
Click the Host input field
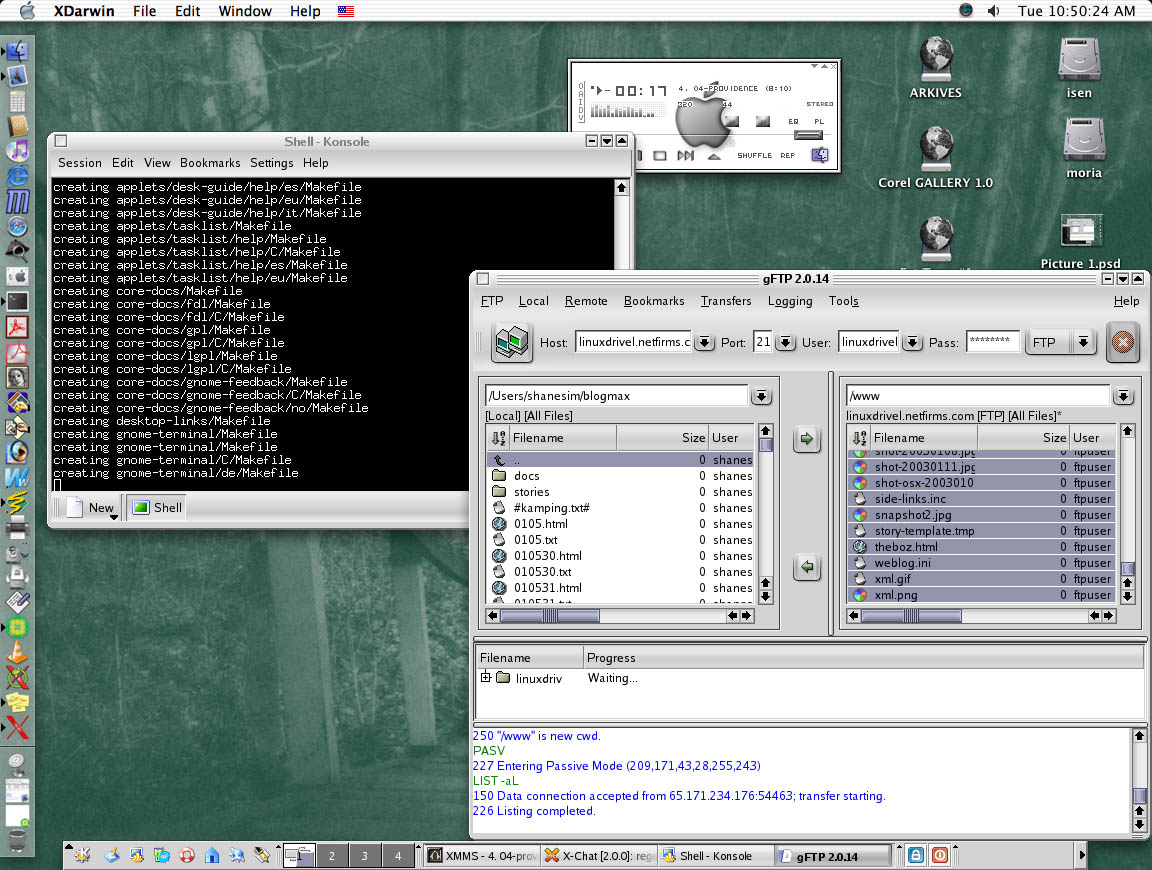[633, 342]
